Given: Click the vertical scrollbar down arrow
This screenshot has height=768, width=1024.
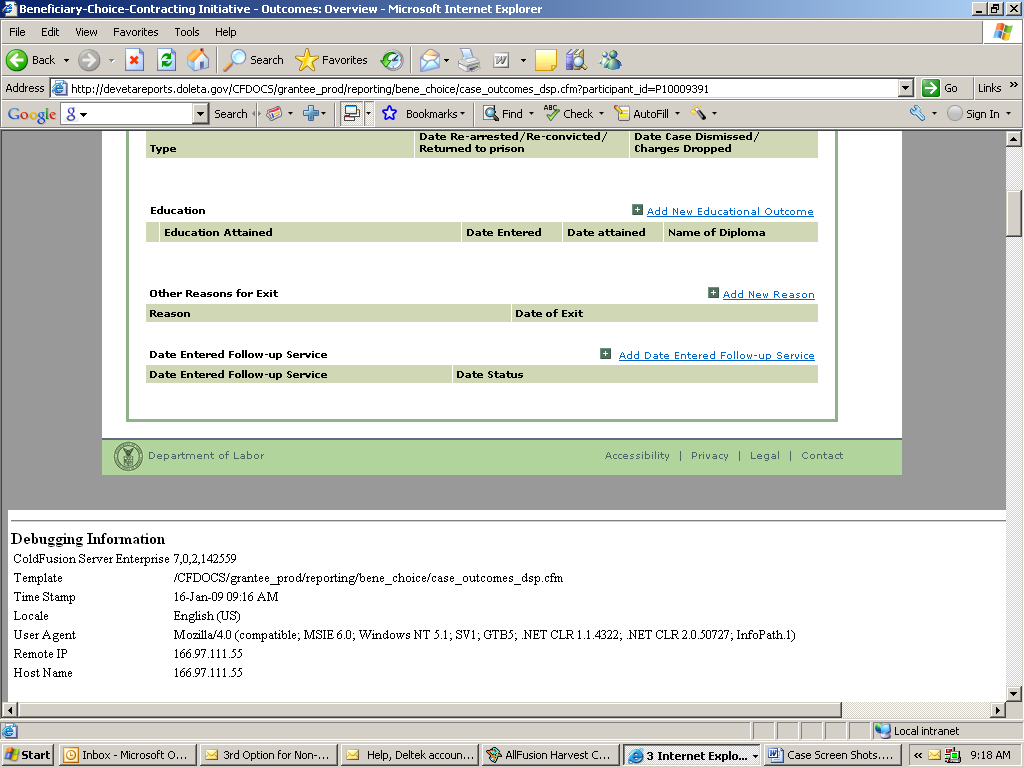Looking at the screenshot, I should coord(1013,692).
